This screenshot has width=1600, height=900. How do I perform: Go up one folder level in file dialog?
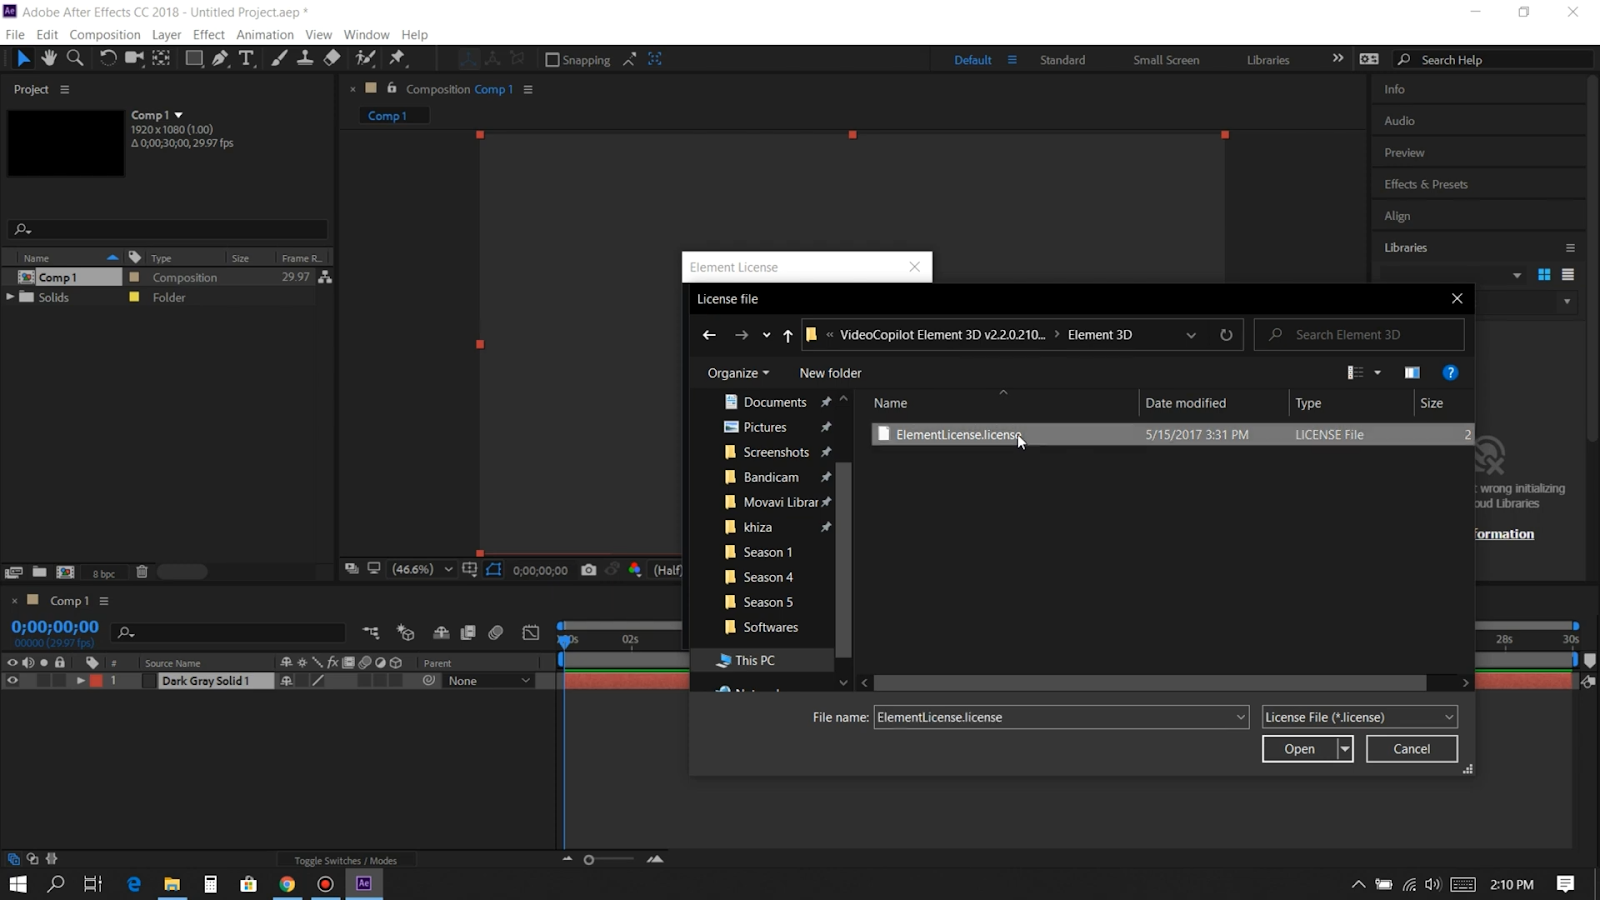(x=788, y=335)
